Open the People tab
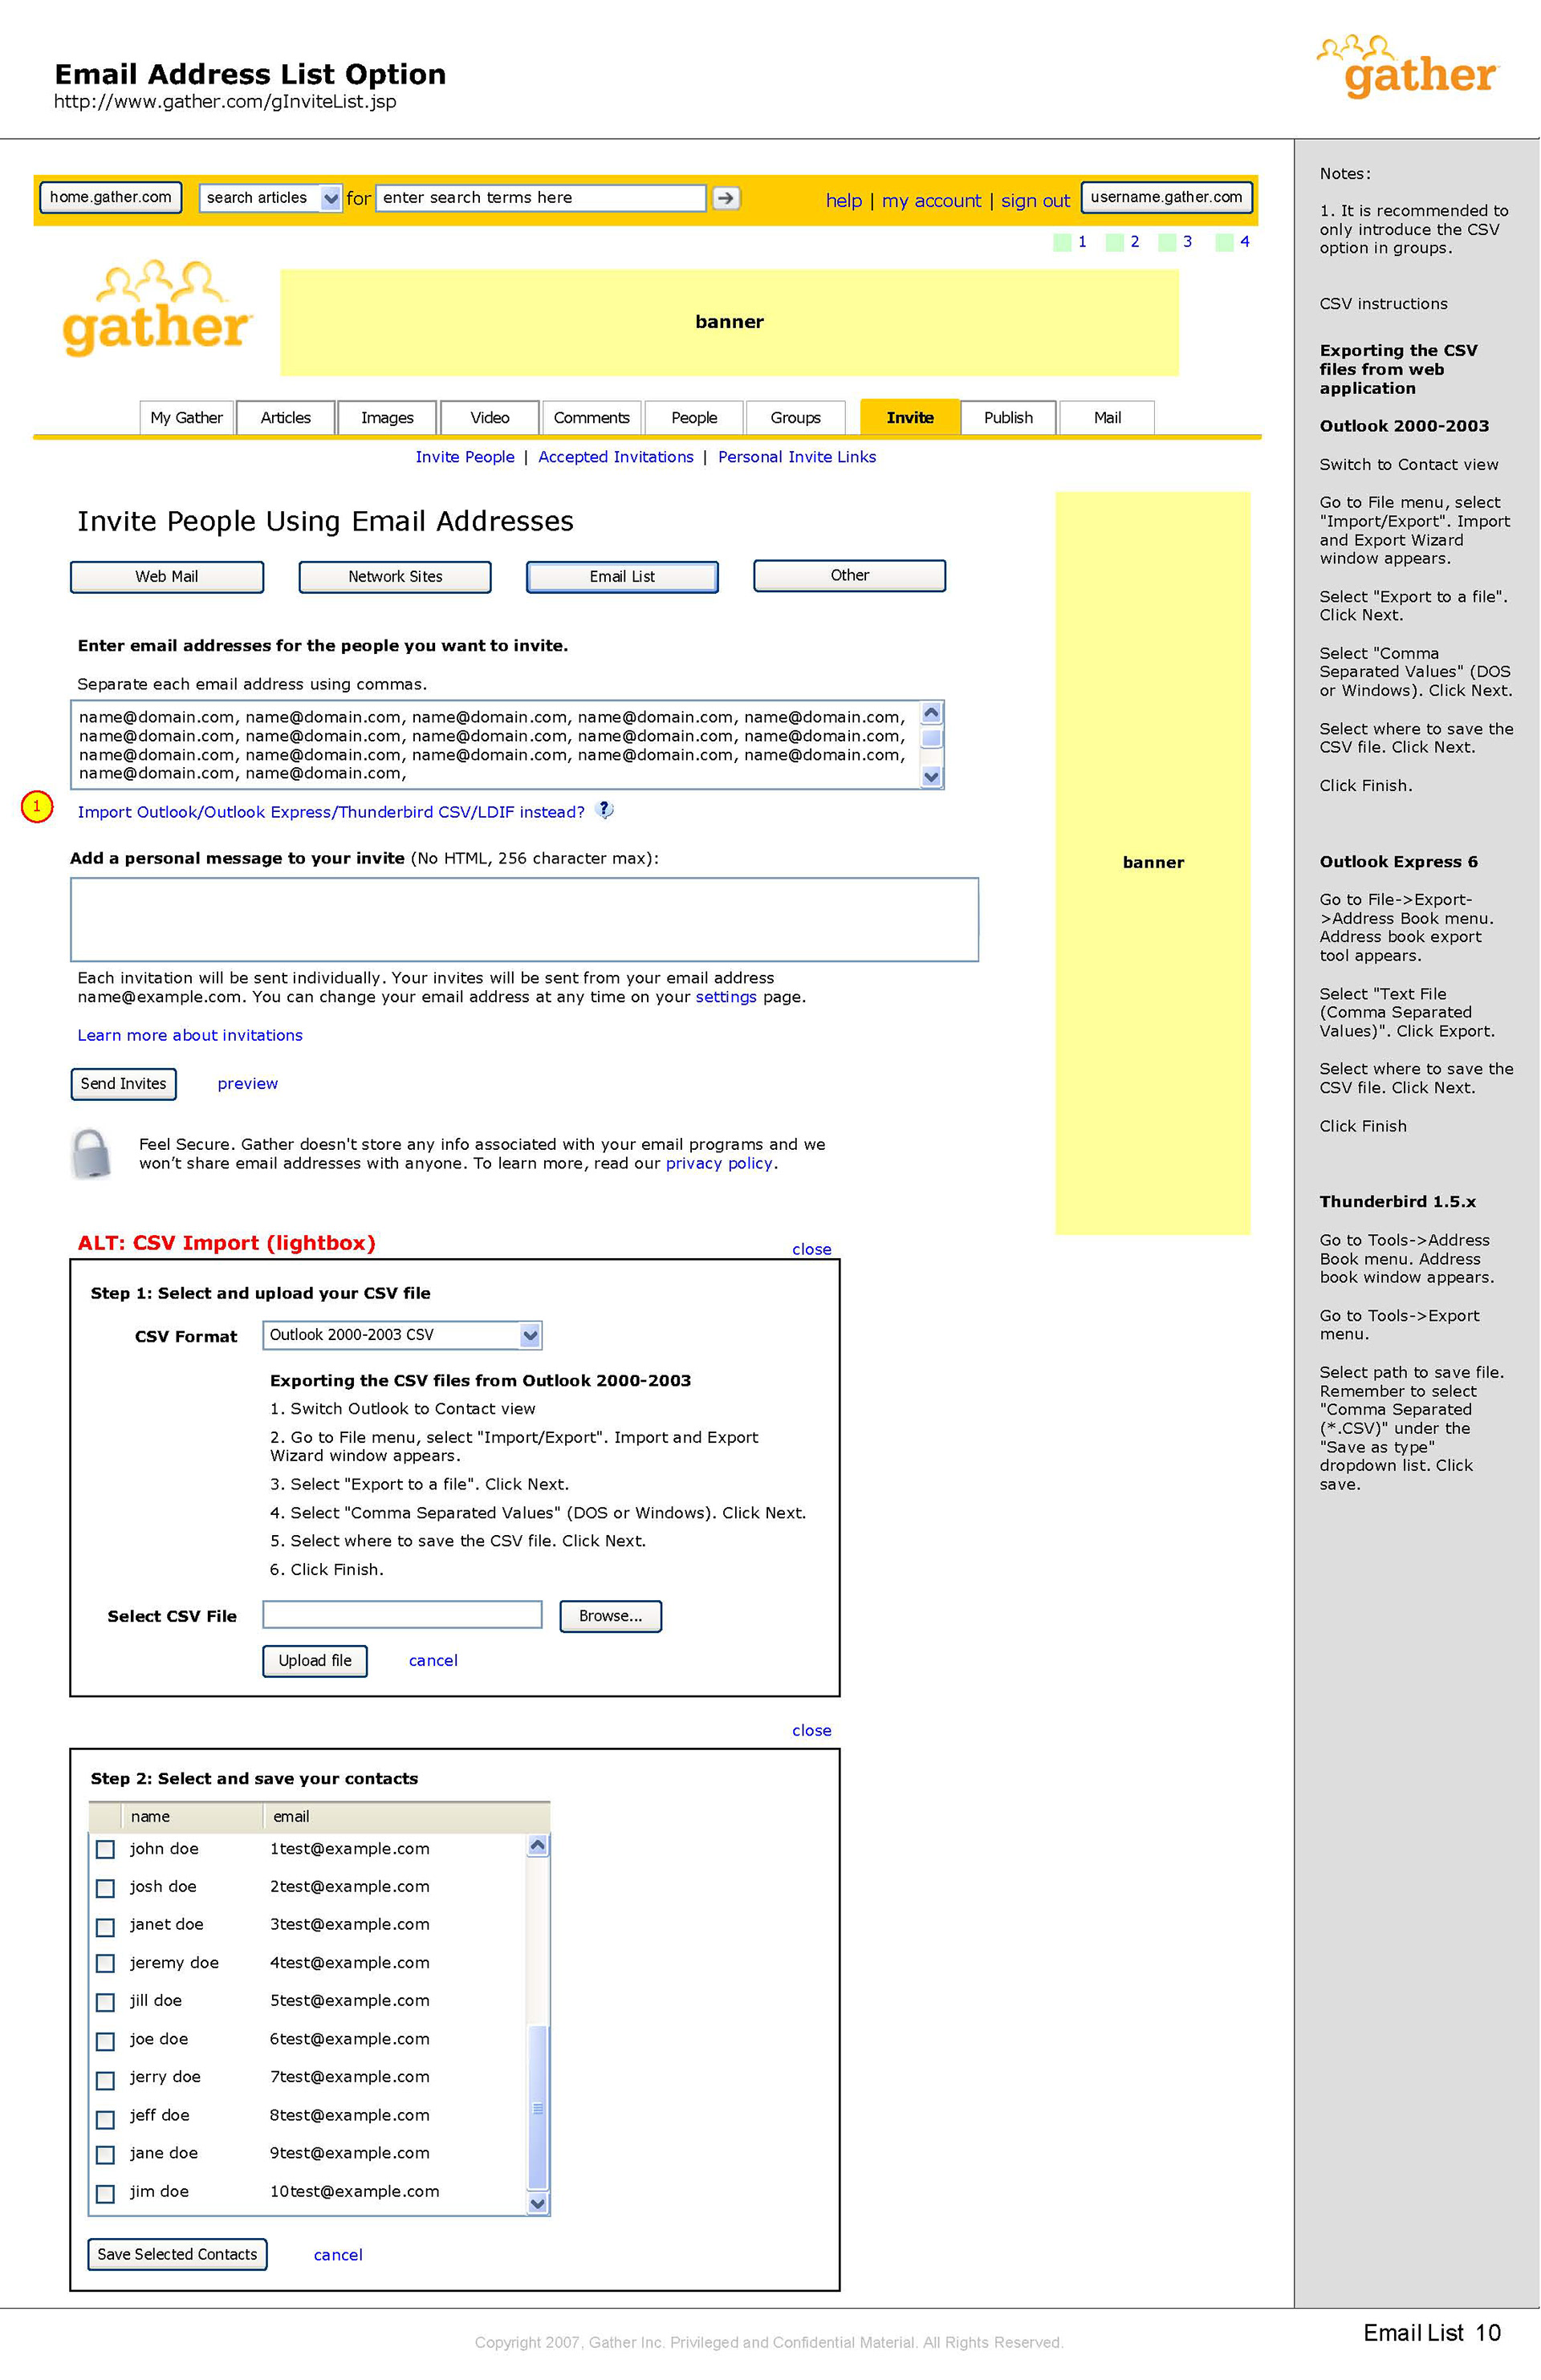 point(694,417)
